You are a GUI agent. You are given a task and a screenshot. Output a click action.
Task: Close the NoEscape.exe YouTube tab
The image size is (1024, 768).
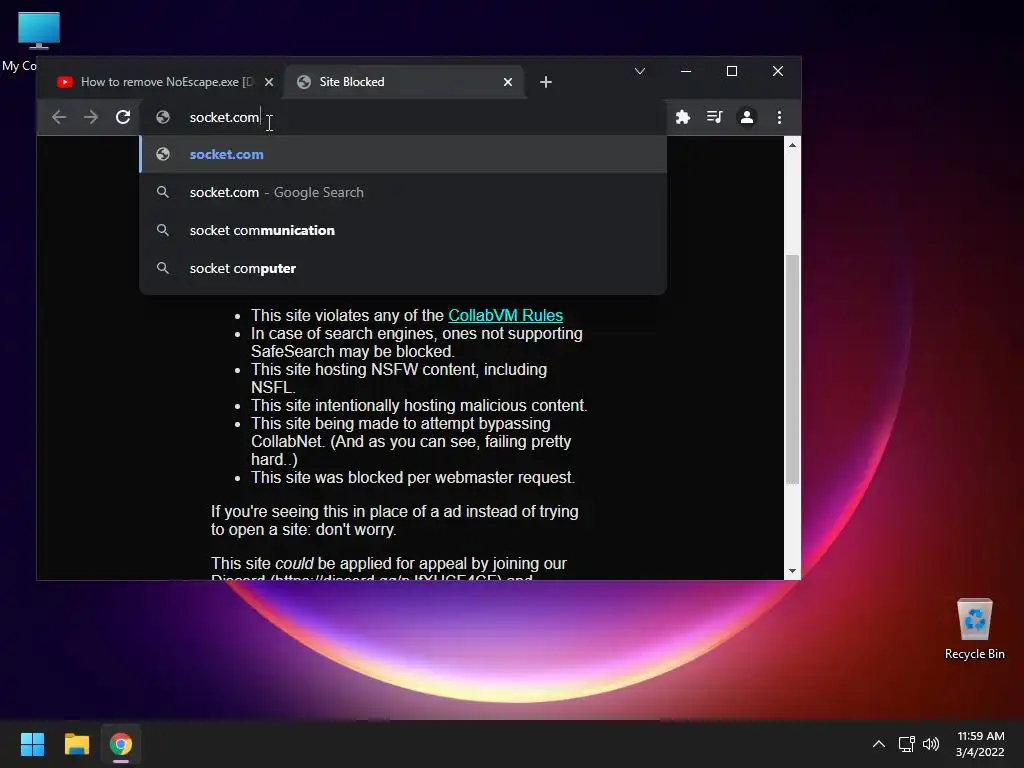(269, 82)
